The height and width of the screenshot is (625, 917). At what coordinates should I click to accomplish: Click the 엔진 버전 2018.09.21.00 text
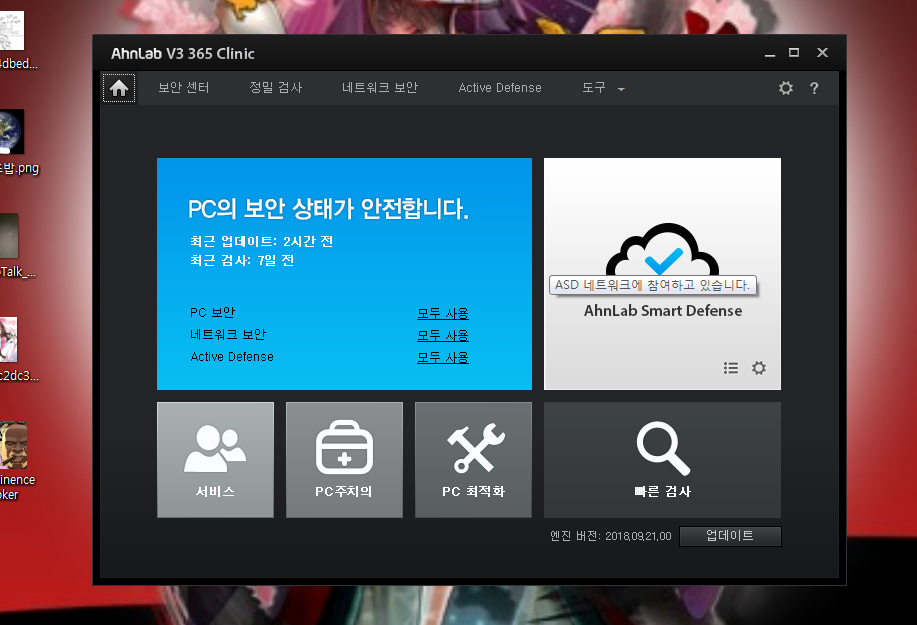pos(611,536)
